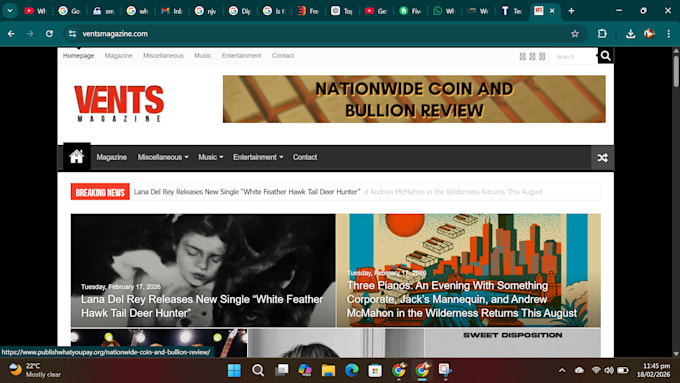Expand the Entertainment dropdown in navigation bar
This screenshot has width=680, height=383.
coord(258,157)
